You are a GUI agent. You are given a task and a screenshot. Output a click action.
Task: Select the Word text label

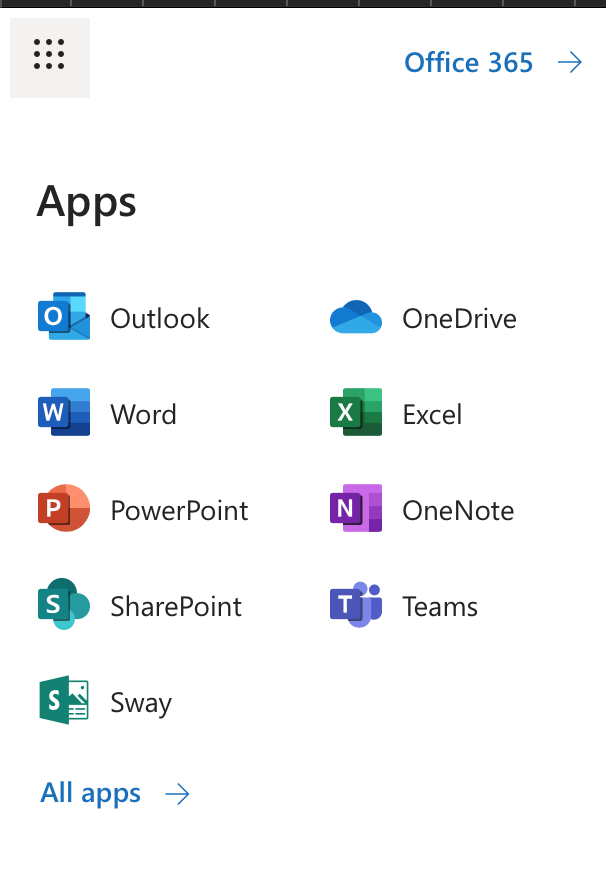coord(144,415)
